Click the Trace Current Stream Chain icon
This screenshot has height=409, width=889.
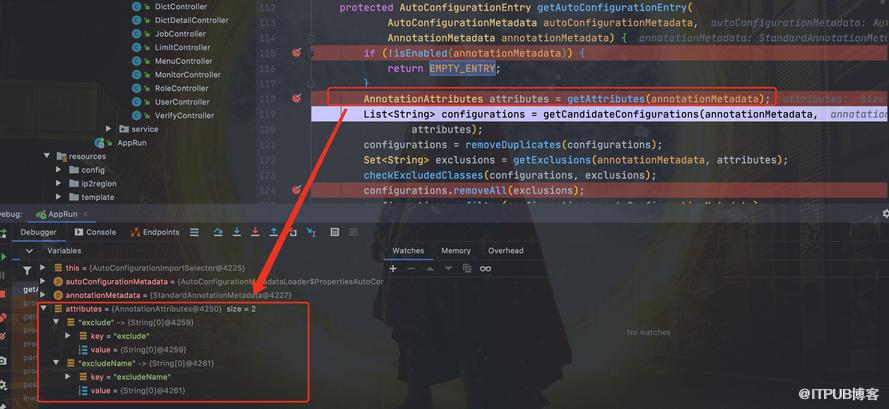(353, 232)
